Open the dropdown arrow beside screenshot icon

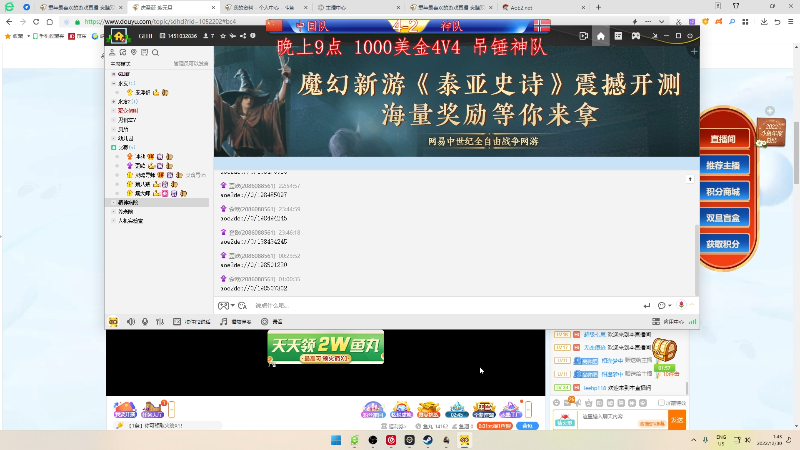233,305
